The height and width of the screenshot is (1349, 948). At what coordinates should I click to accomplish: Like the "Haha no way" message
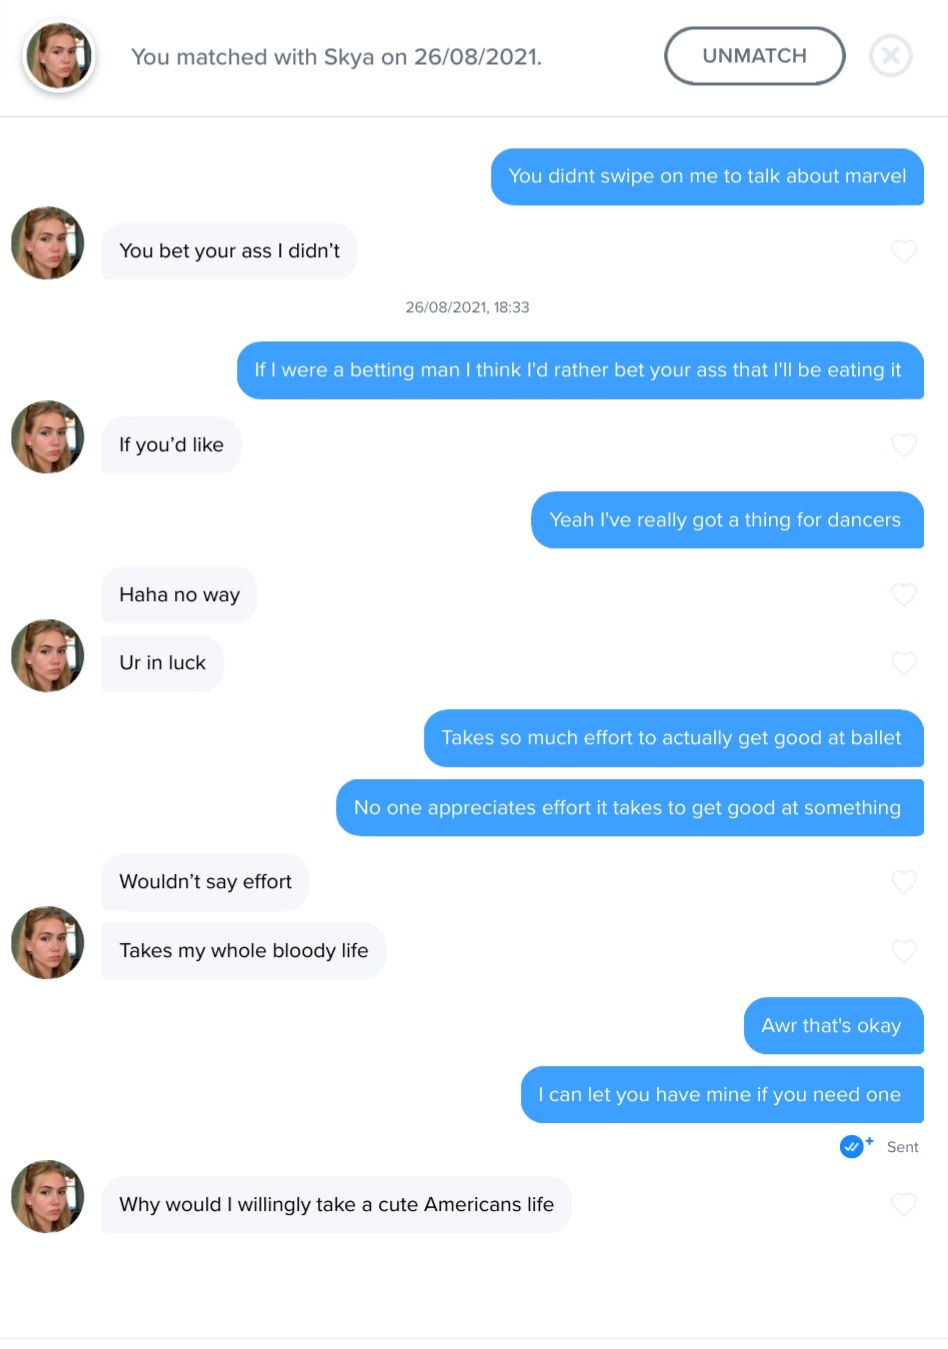(x=903, y=595)
